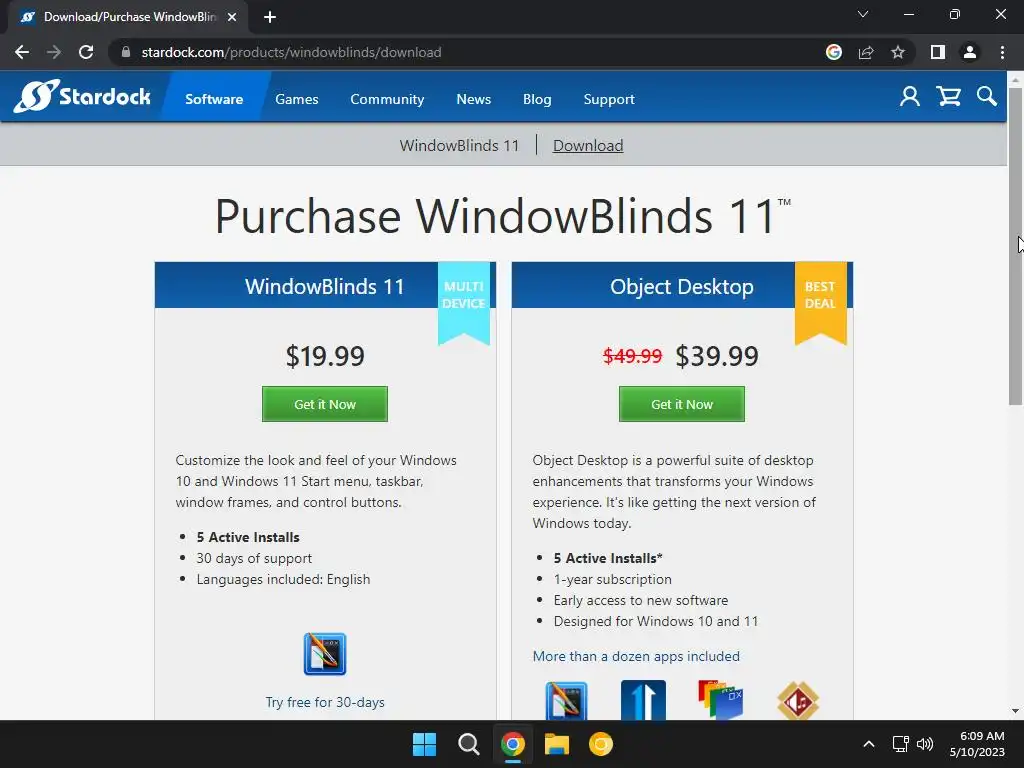Click the share page icon
The width and height of the screenshot is (1024, 768).
click(866, 52)
